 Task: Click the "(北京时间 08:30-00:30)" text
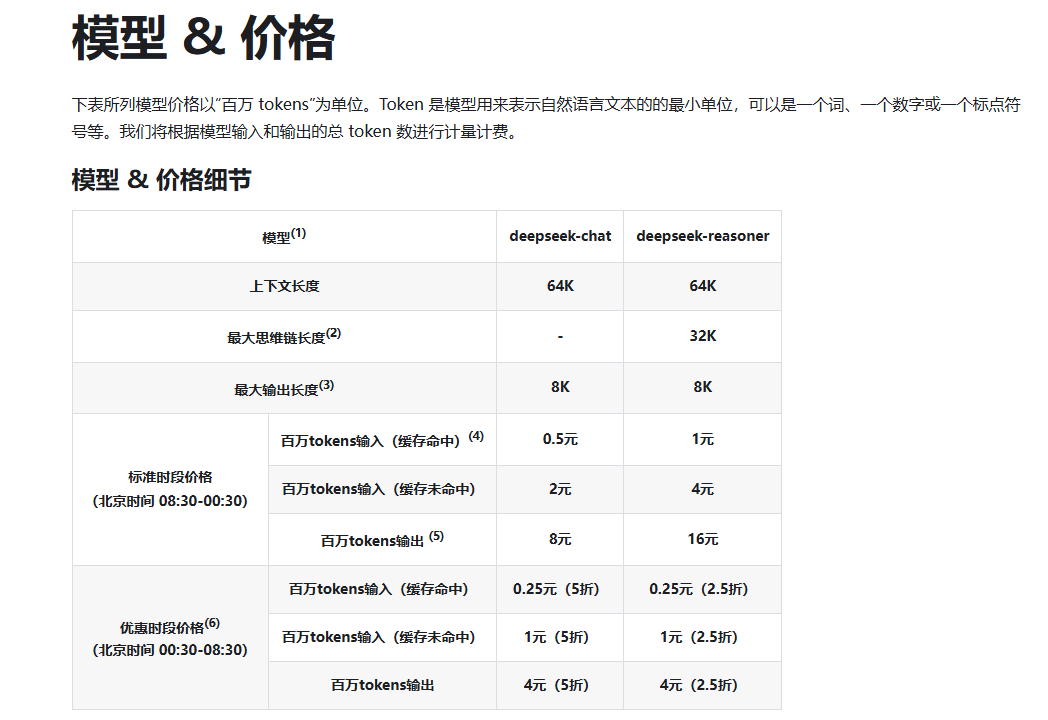170,501
